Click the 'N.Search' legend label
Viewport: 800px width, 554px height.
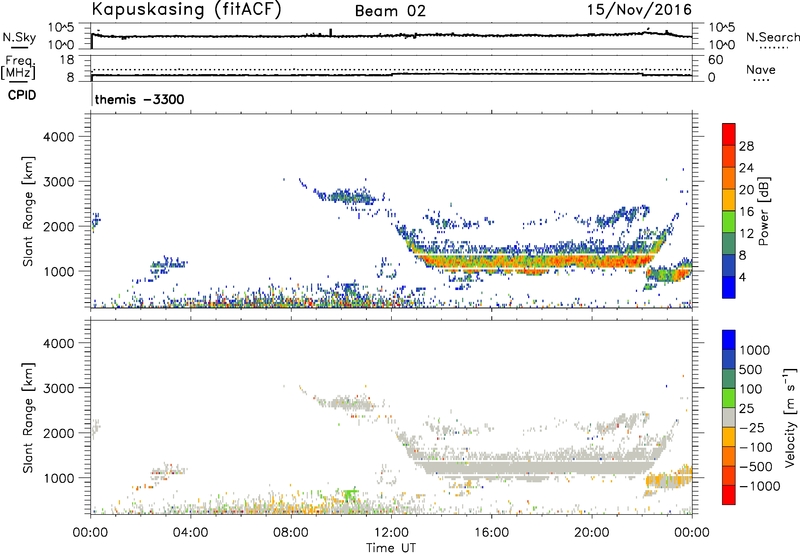tap(772, 37)
